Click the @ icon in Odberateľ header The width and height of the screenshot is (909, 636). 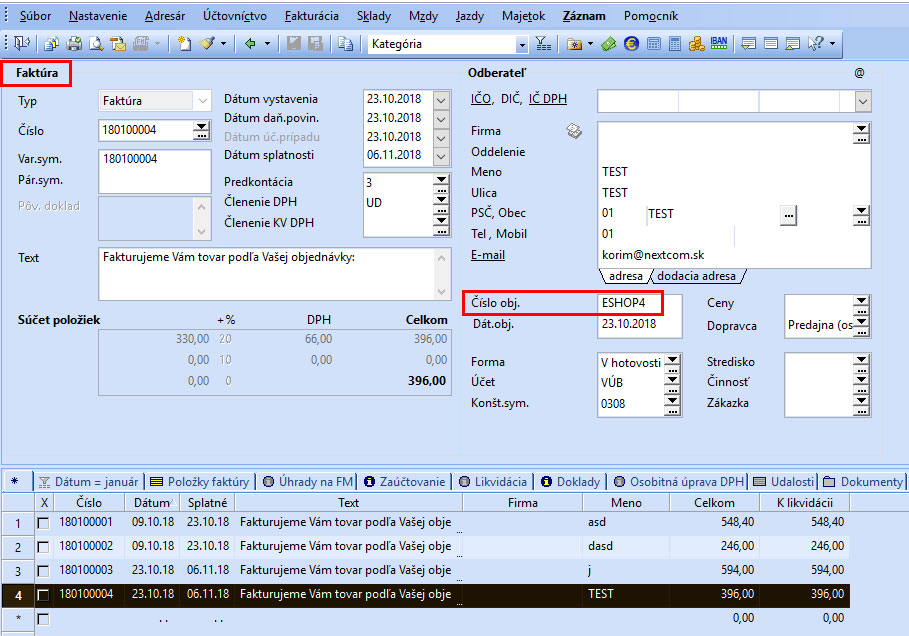pyautogui.click(x=859, y=73)
